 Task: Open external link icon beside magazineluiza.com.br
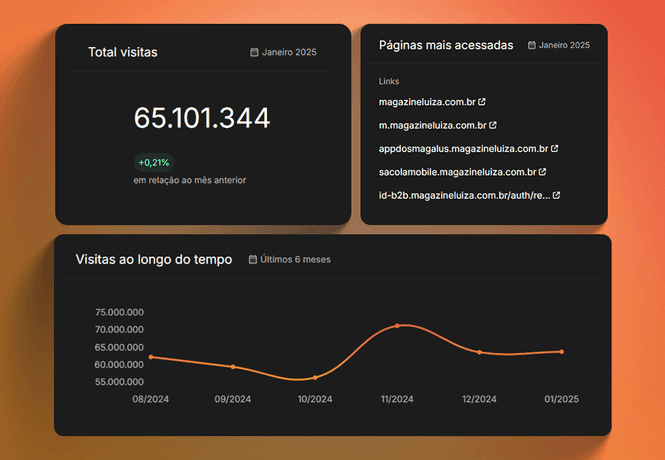click(482, 102)
